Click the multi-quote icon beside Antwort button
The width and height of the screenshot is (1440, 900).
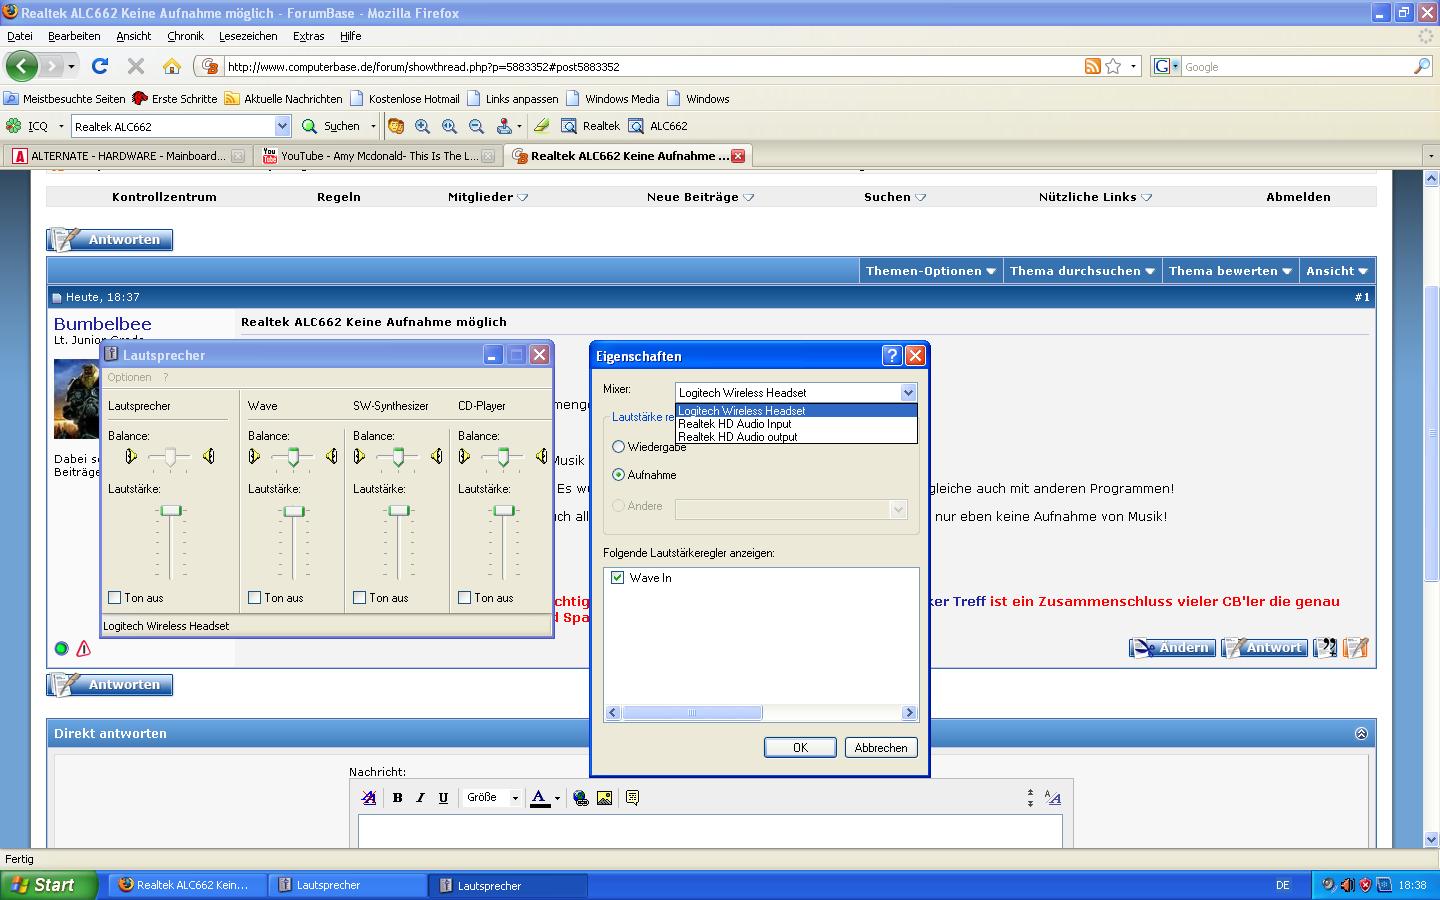(x=1325, y=648)
